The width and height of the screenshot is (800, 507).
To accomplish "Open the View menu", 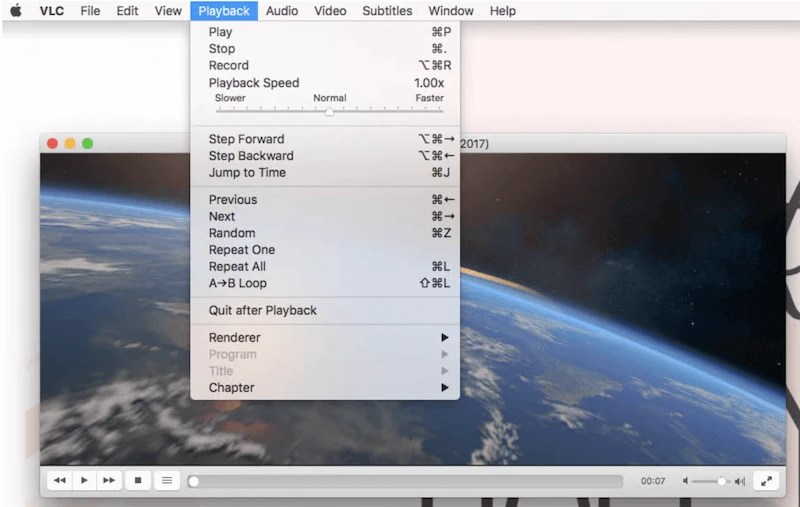I will pos(168,11).
